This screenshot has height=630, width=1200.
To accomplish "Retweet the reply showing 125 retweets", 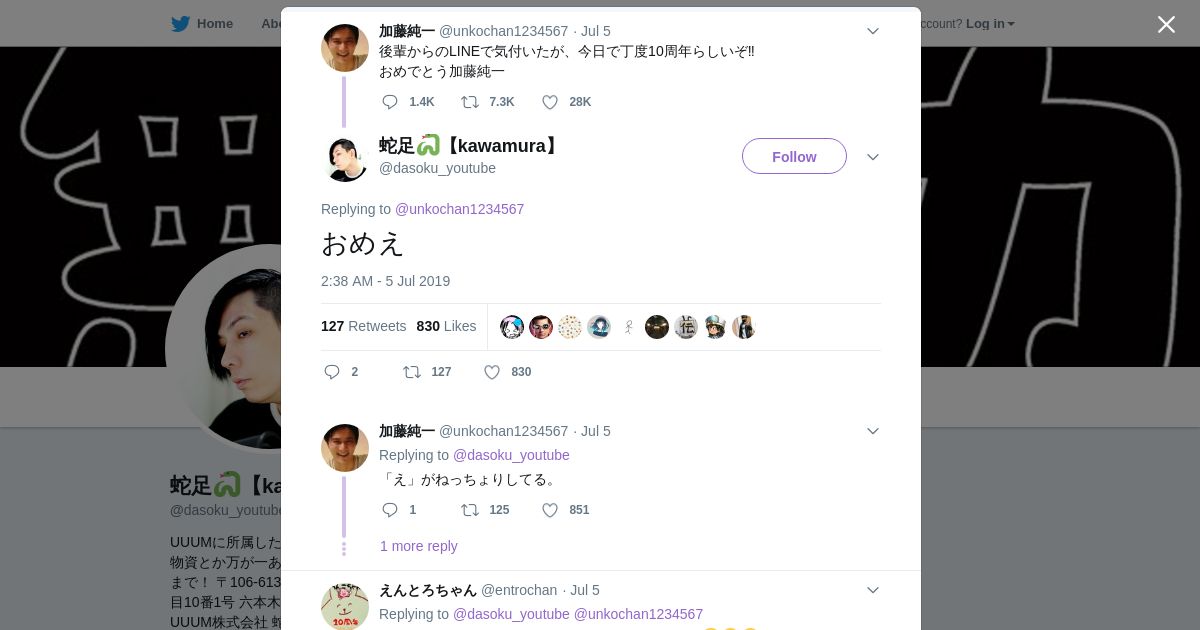I will [x=470, y=510].
